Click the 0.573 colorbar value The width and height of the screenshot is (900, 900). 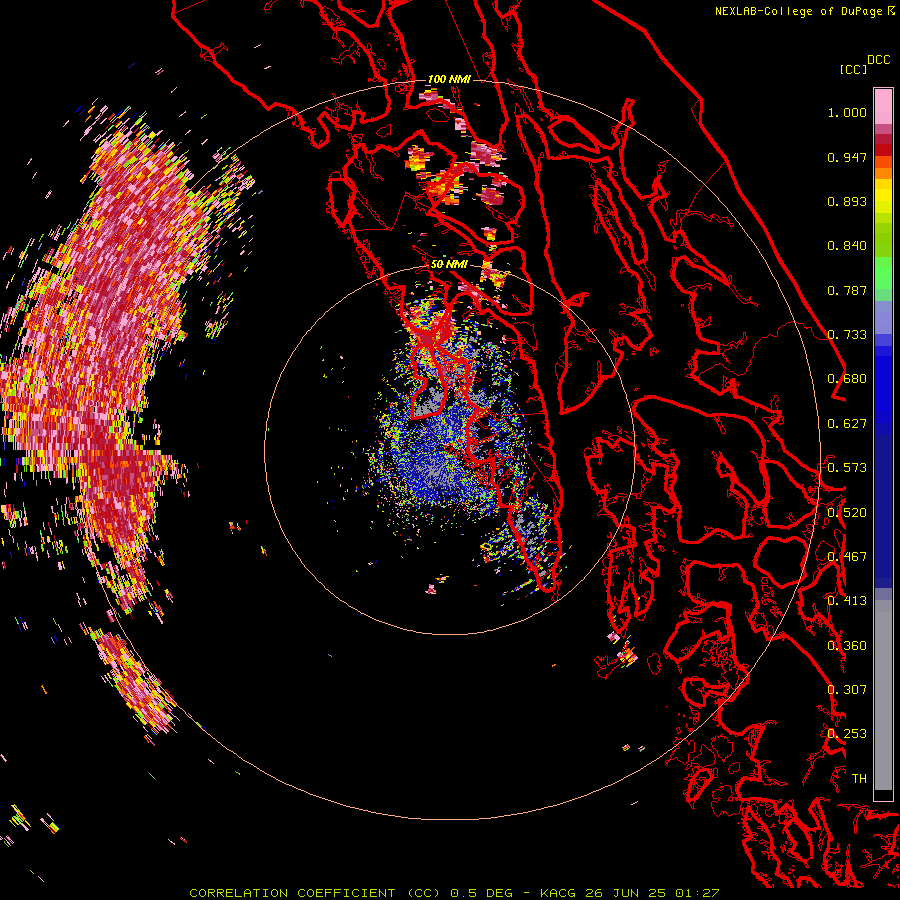847,468
